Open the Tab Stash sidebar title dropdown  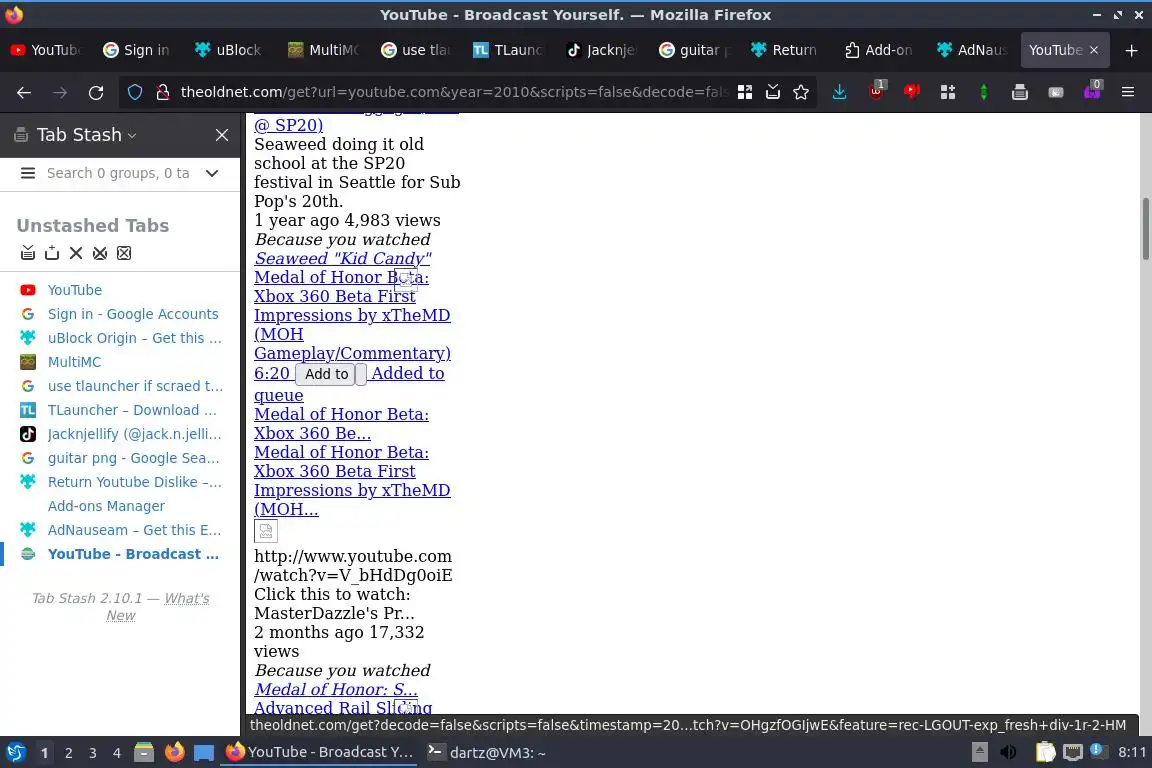click(x=86, y=135)
